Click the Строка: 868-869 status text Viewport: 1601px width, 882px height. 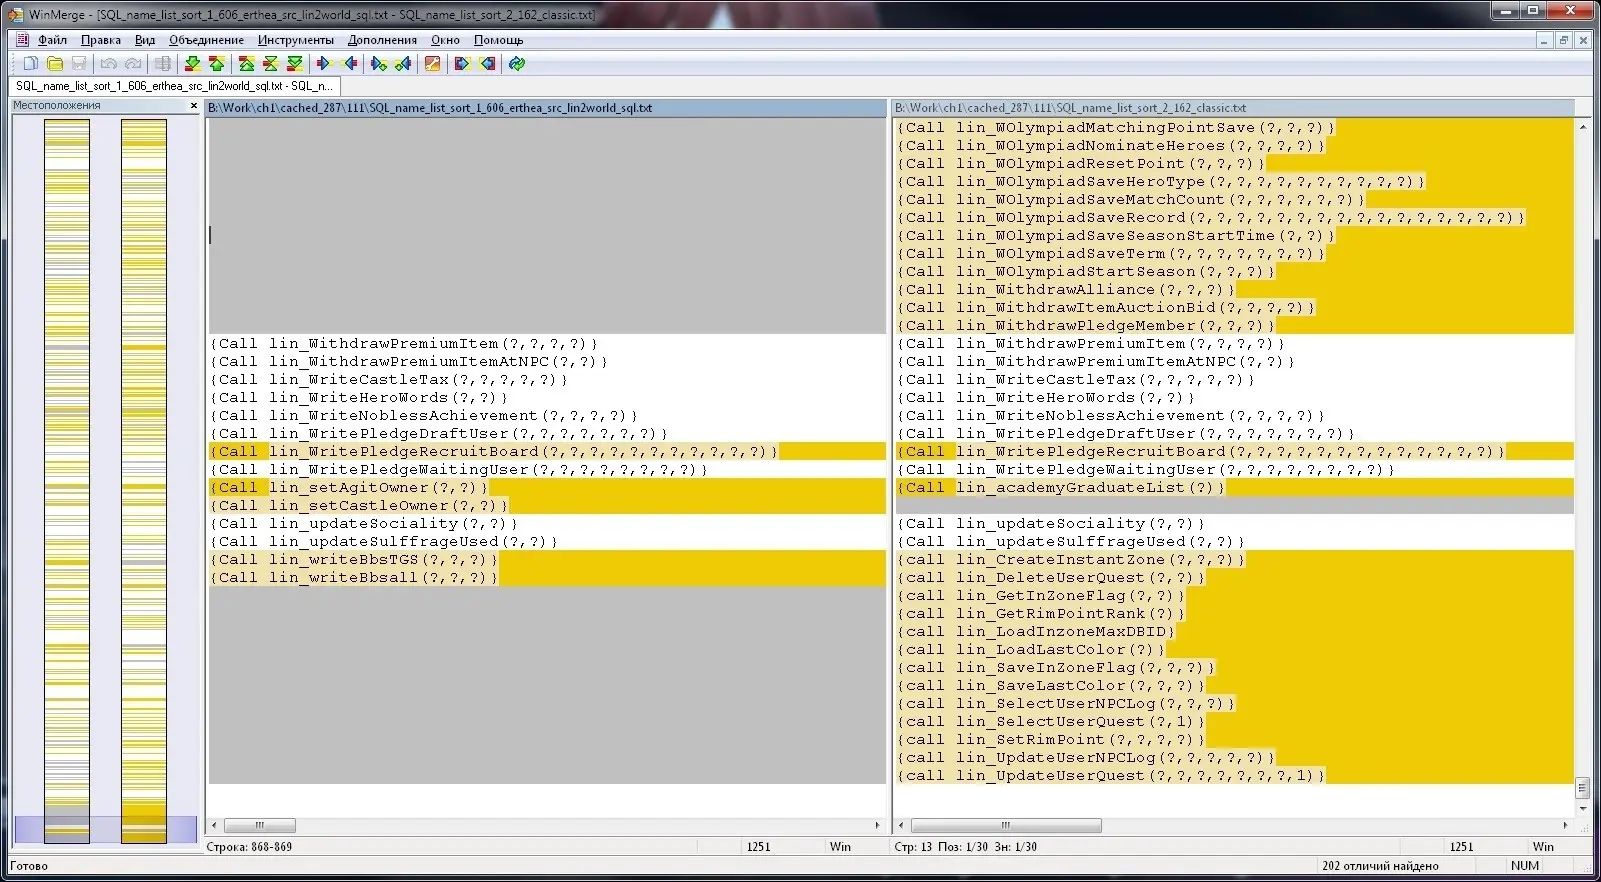tap(249, 847)
